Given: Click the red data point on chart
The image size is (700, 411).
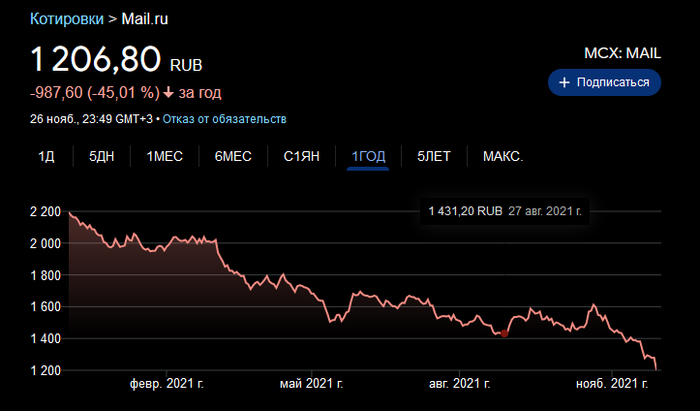Looking at the screenshot, I should 504,333.
